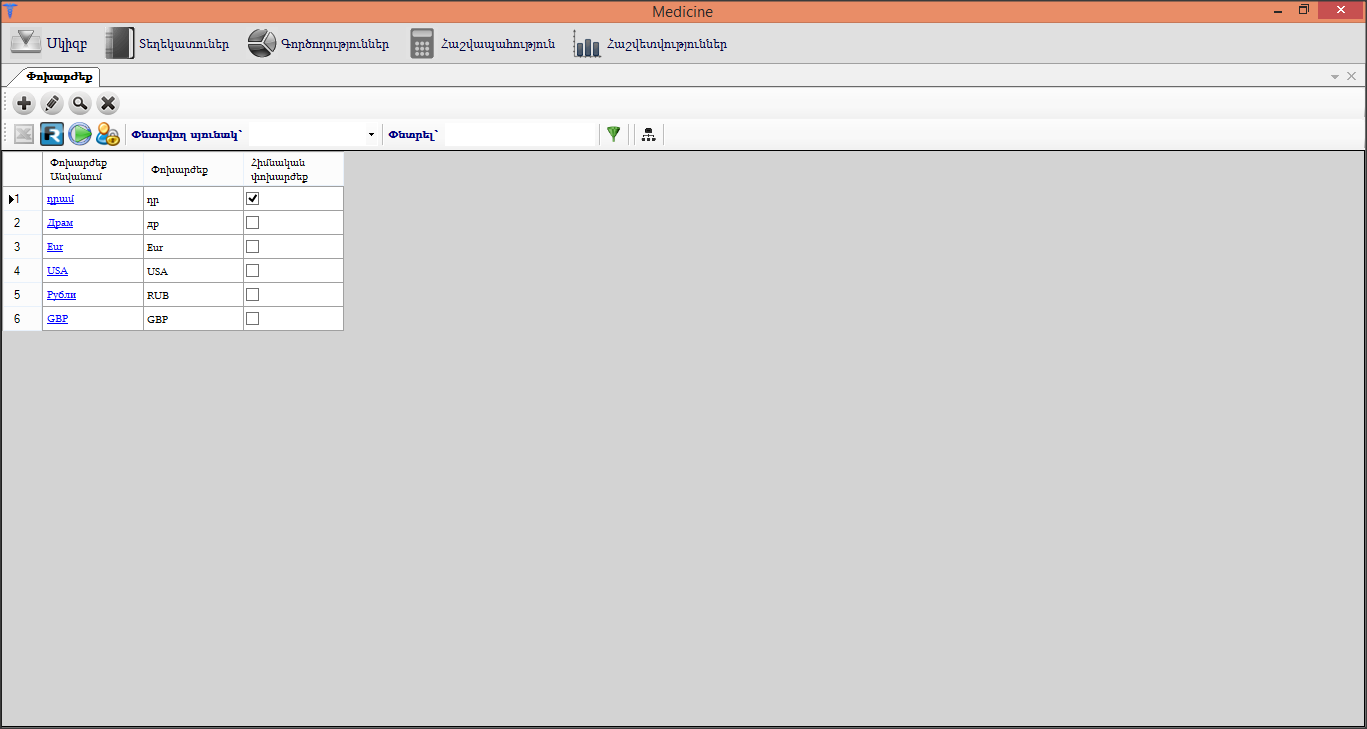
Task: Open the դրամ currency link
Action: click(x=59, y=199)
